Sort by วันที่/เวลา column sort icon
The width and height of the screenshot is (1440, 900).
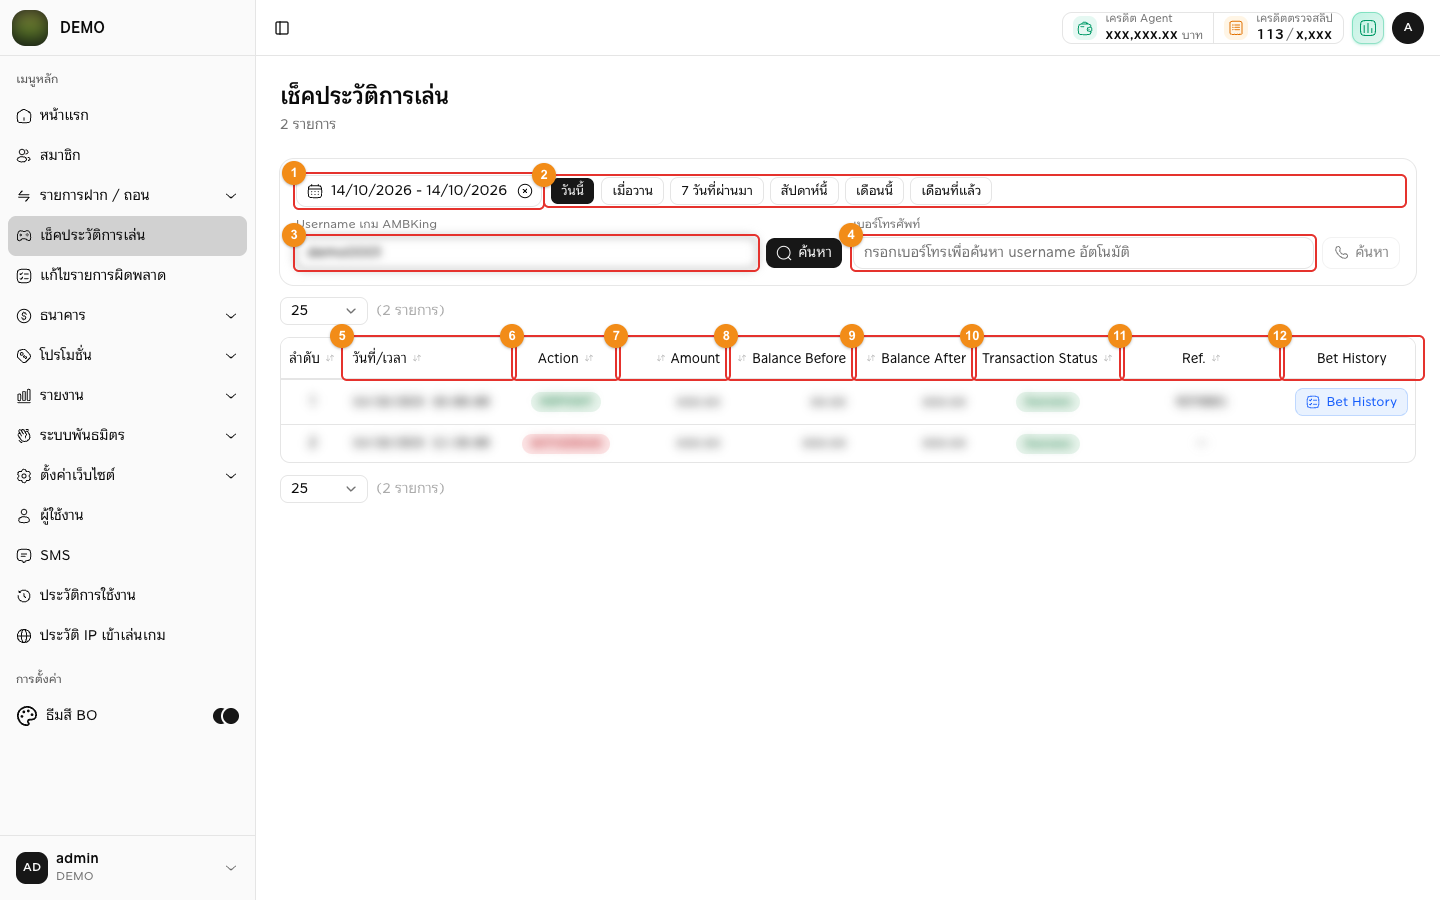click(x=417, y=358)
